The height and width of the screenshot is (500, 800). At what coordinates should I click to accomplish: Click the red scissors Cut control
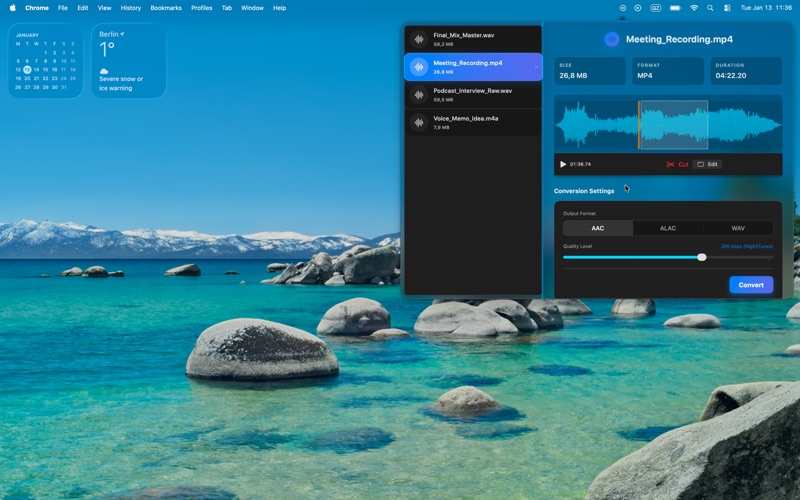point(677,164)
